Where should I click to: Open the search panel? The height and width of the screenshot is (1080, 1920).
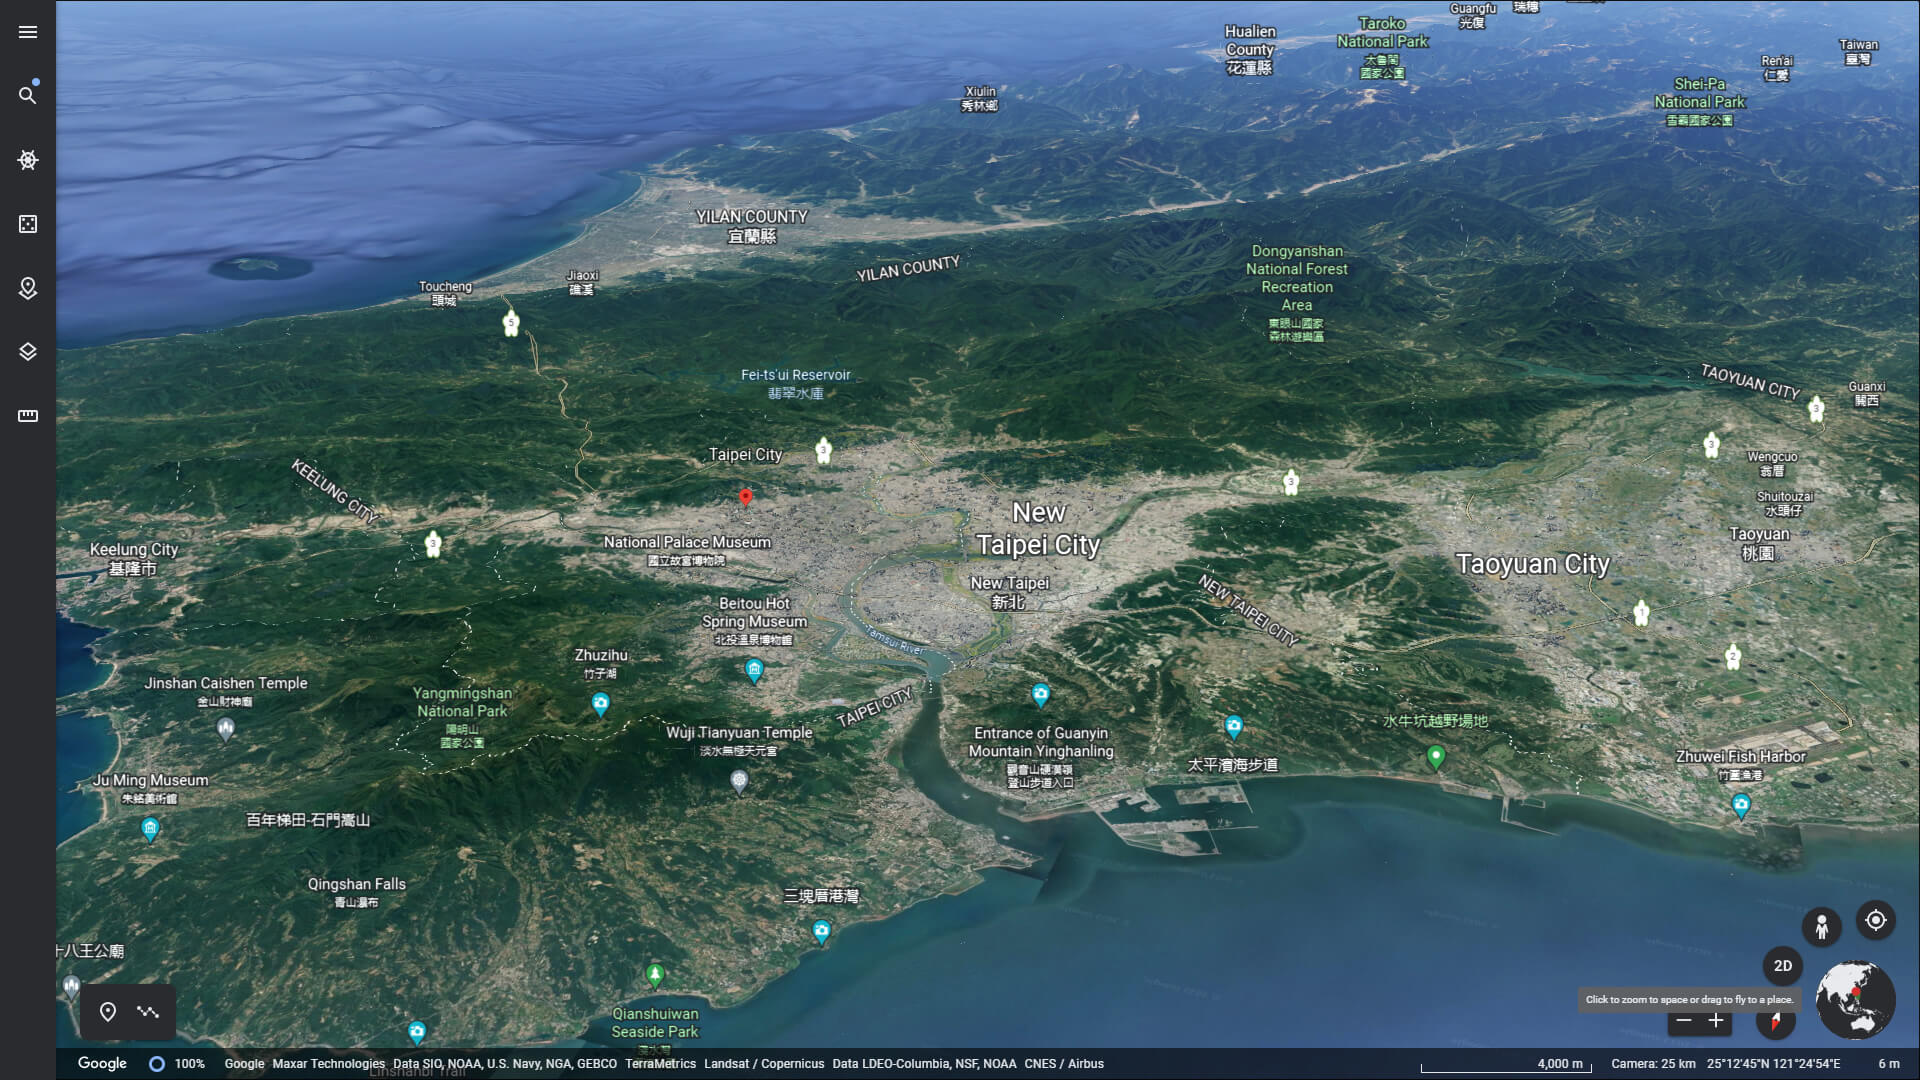tap(28, 94)
